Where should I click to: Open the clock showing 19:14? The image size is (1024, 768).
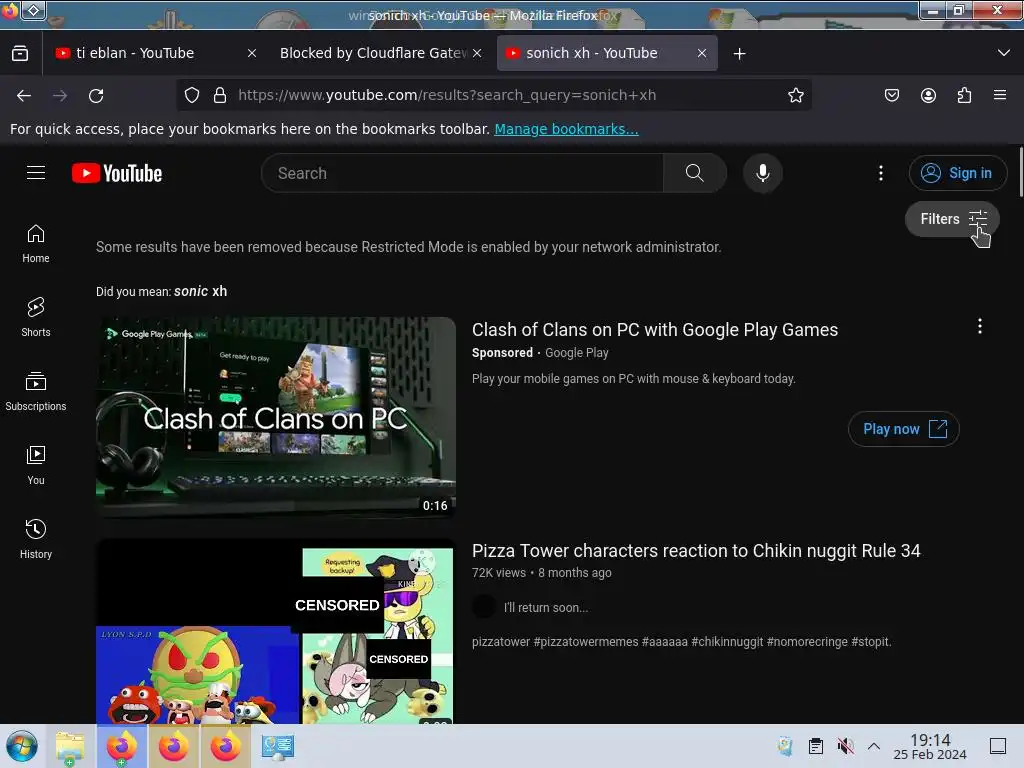pos(930,746)
